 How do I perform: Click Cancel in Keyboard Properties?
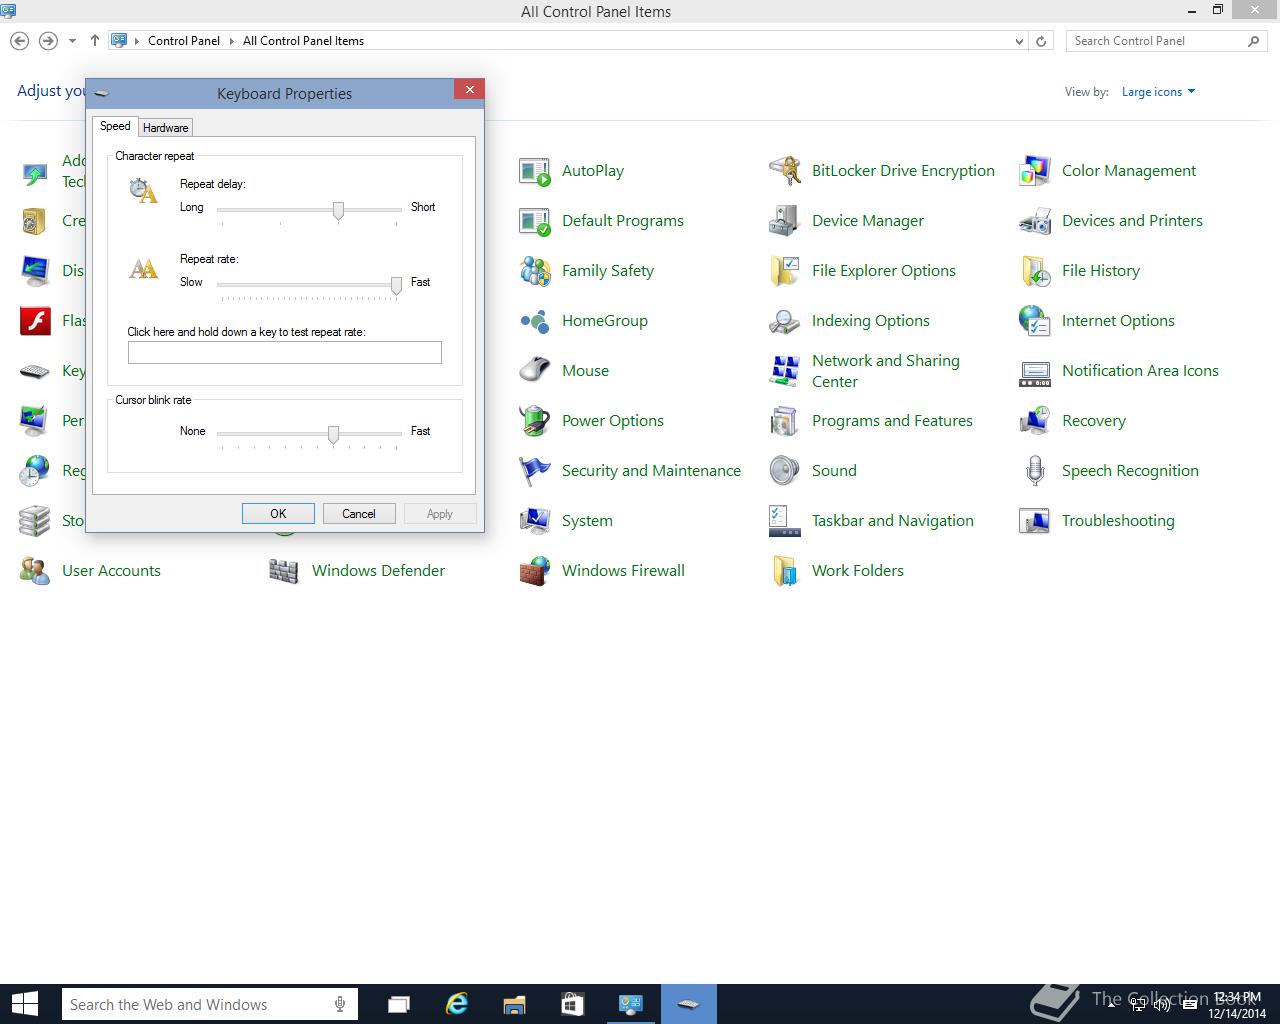coord(359,514)
